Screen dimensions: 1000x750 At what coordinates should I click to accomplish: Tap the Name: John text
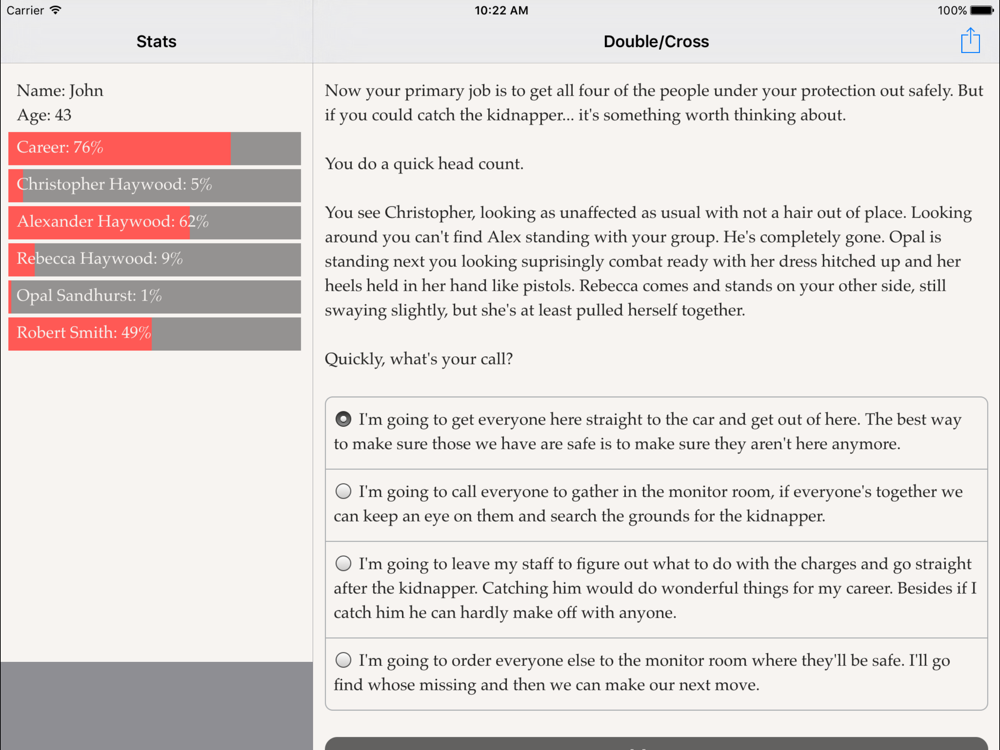60,90
